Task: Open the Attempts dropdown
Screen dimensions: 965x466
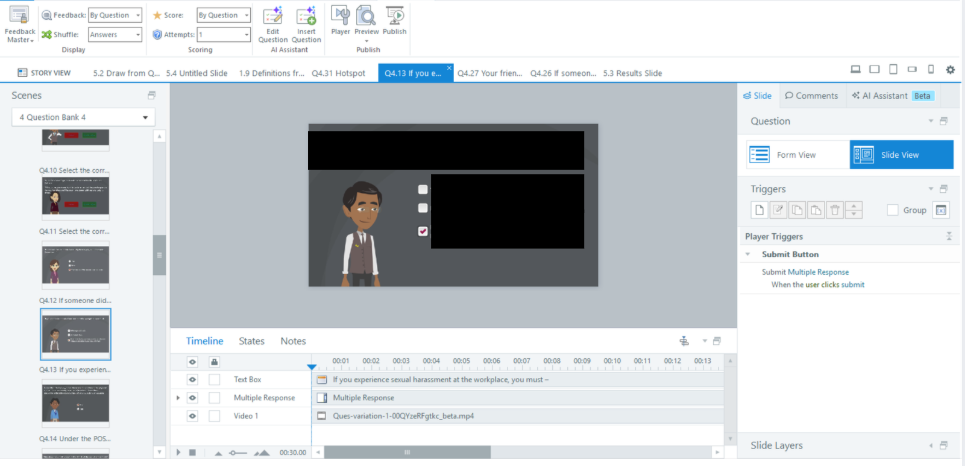Action: [224, 34]
